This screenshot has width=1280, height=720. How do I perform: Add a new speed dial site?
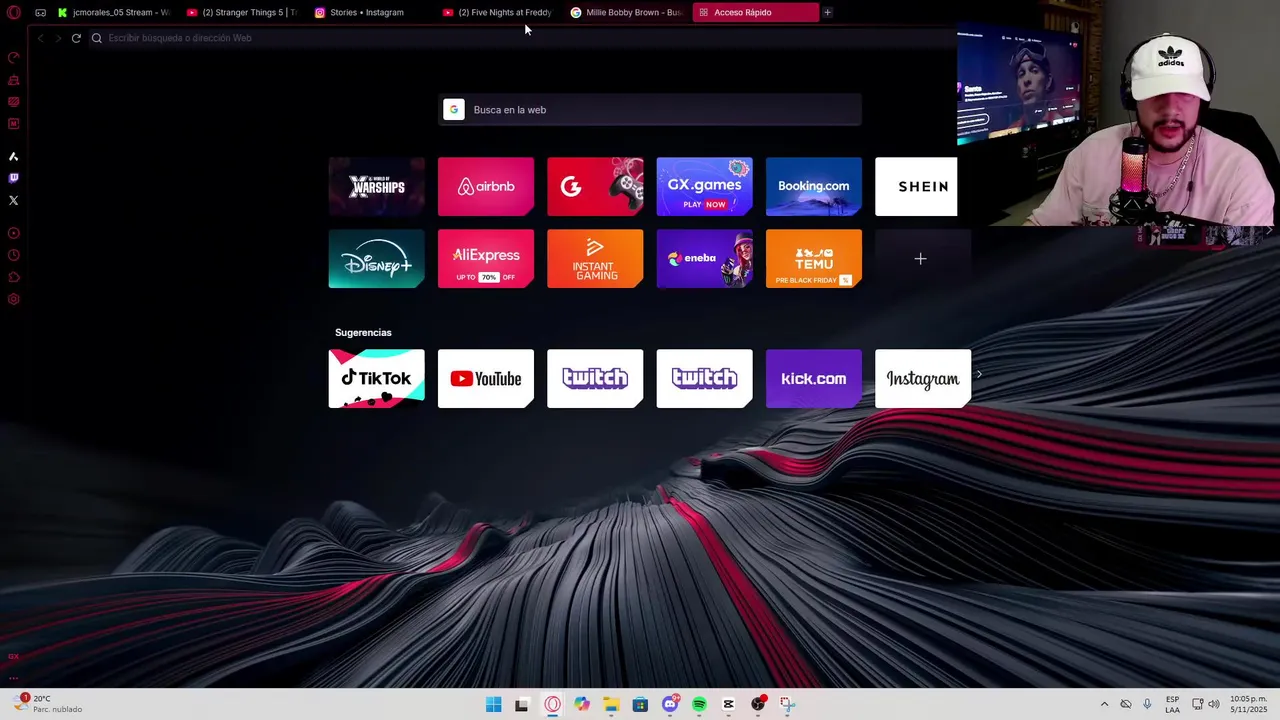tap(920, 259)
